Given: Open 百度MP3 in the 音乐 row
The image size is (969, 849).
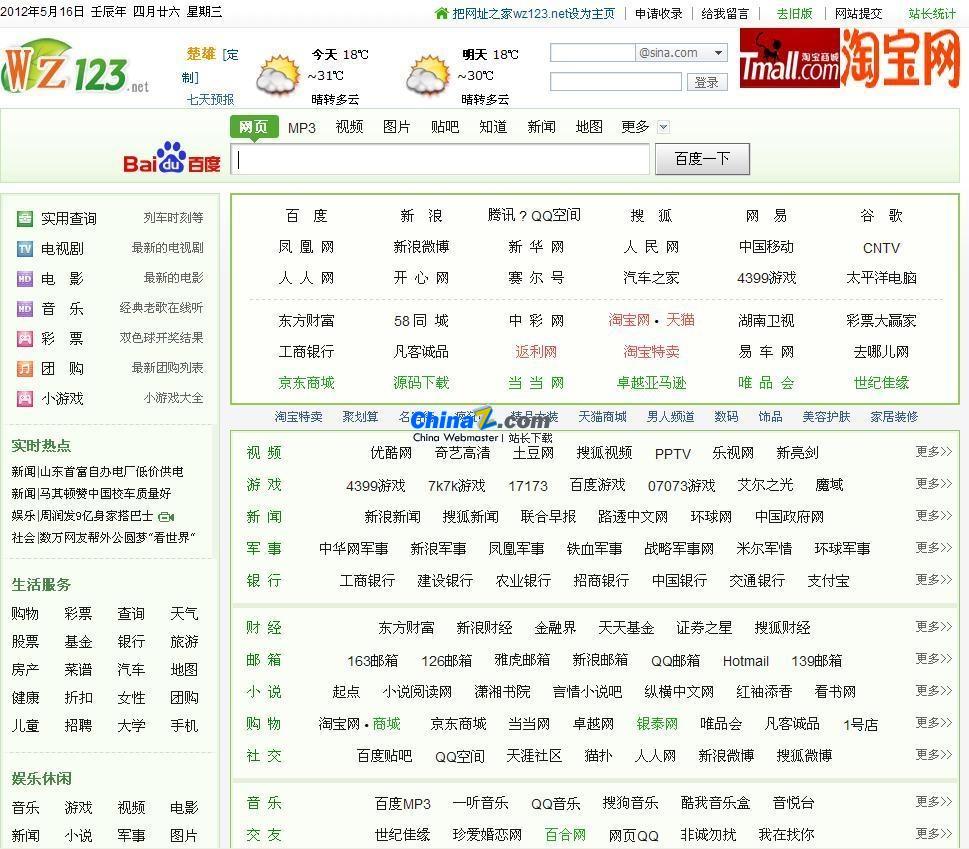Looking at the screenshot, I should pyautogui.click(x=402, y=804).
